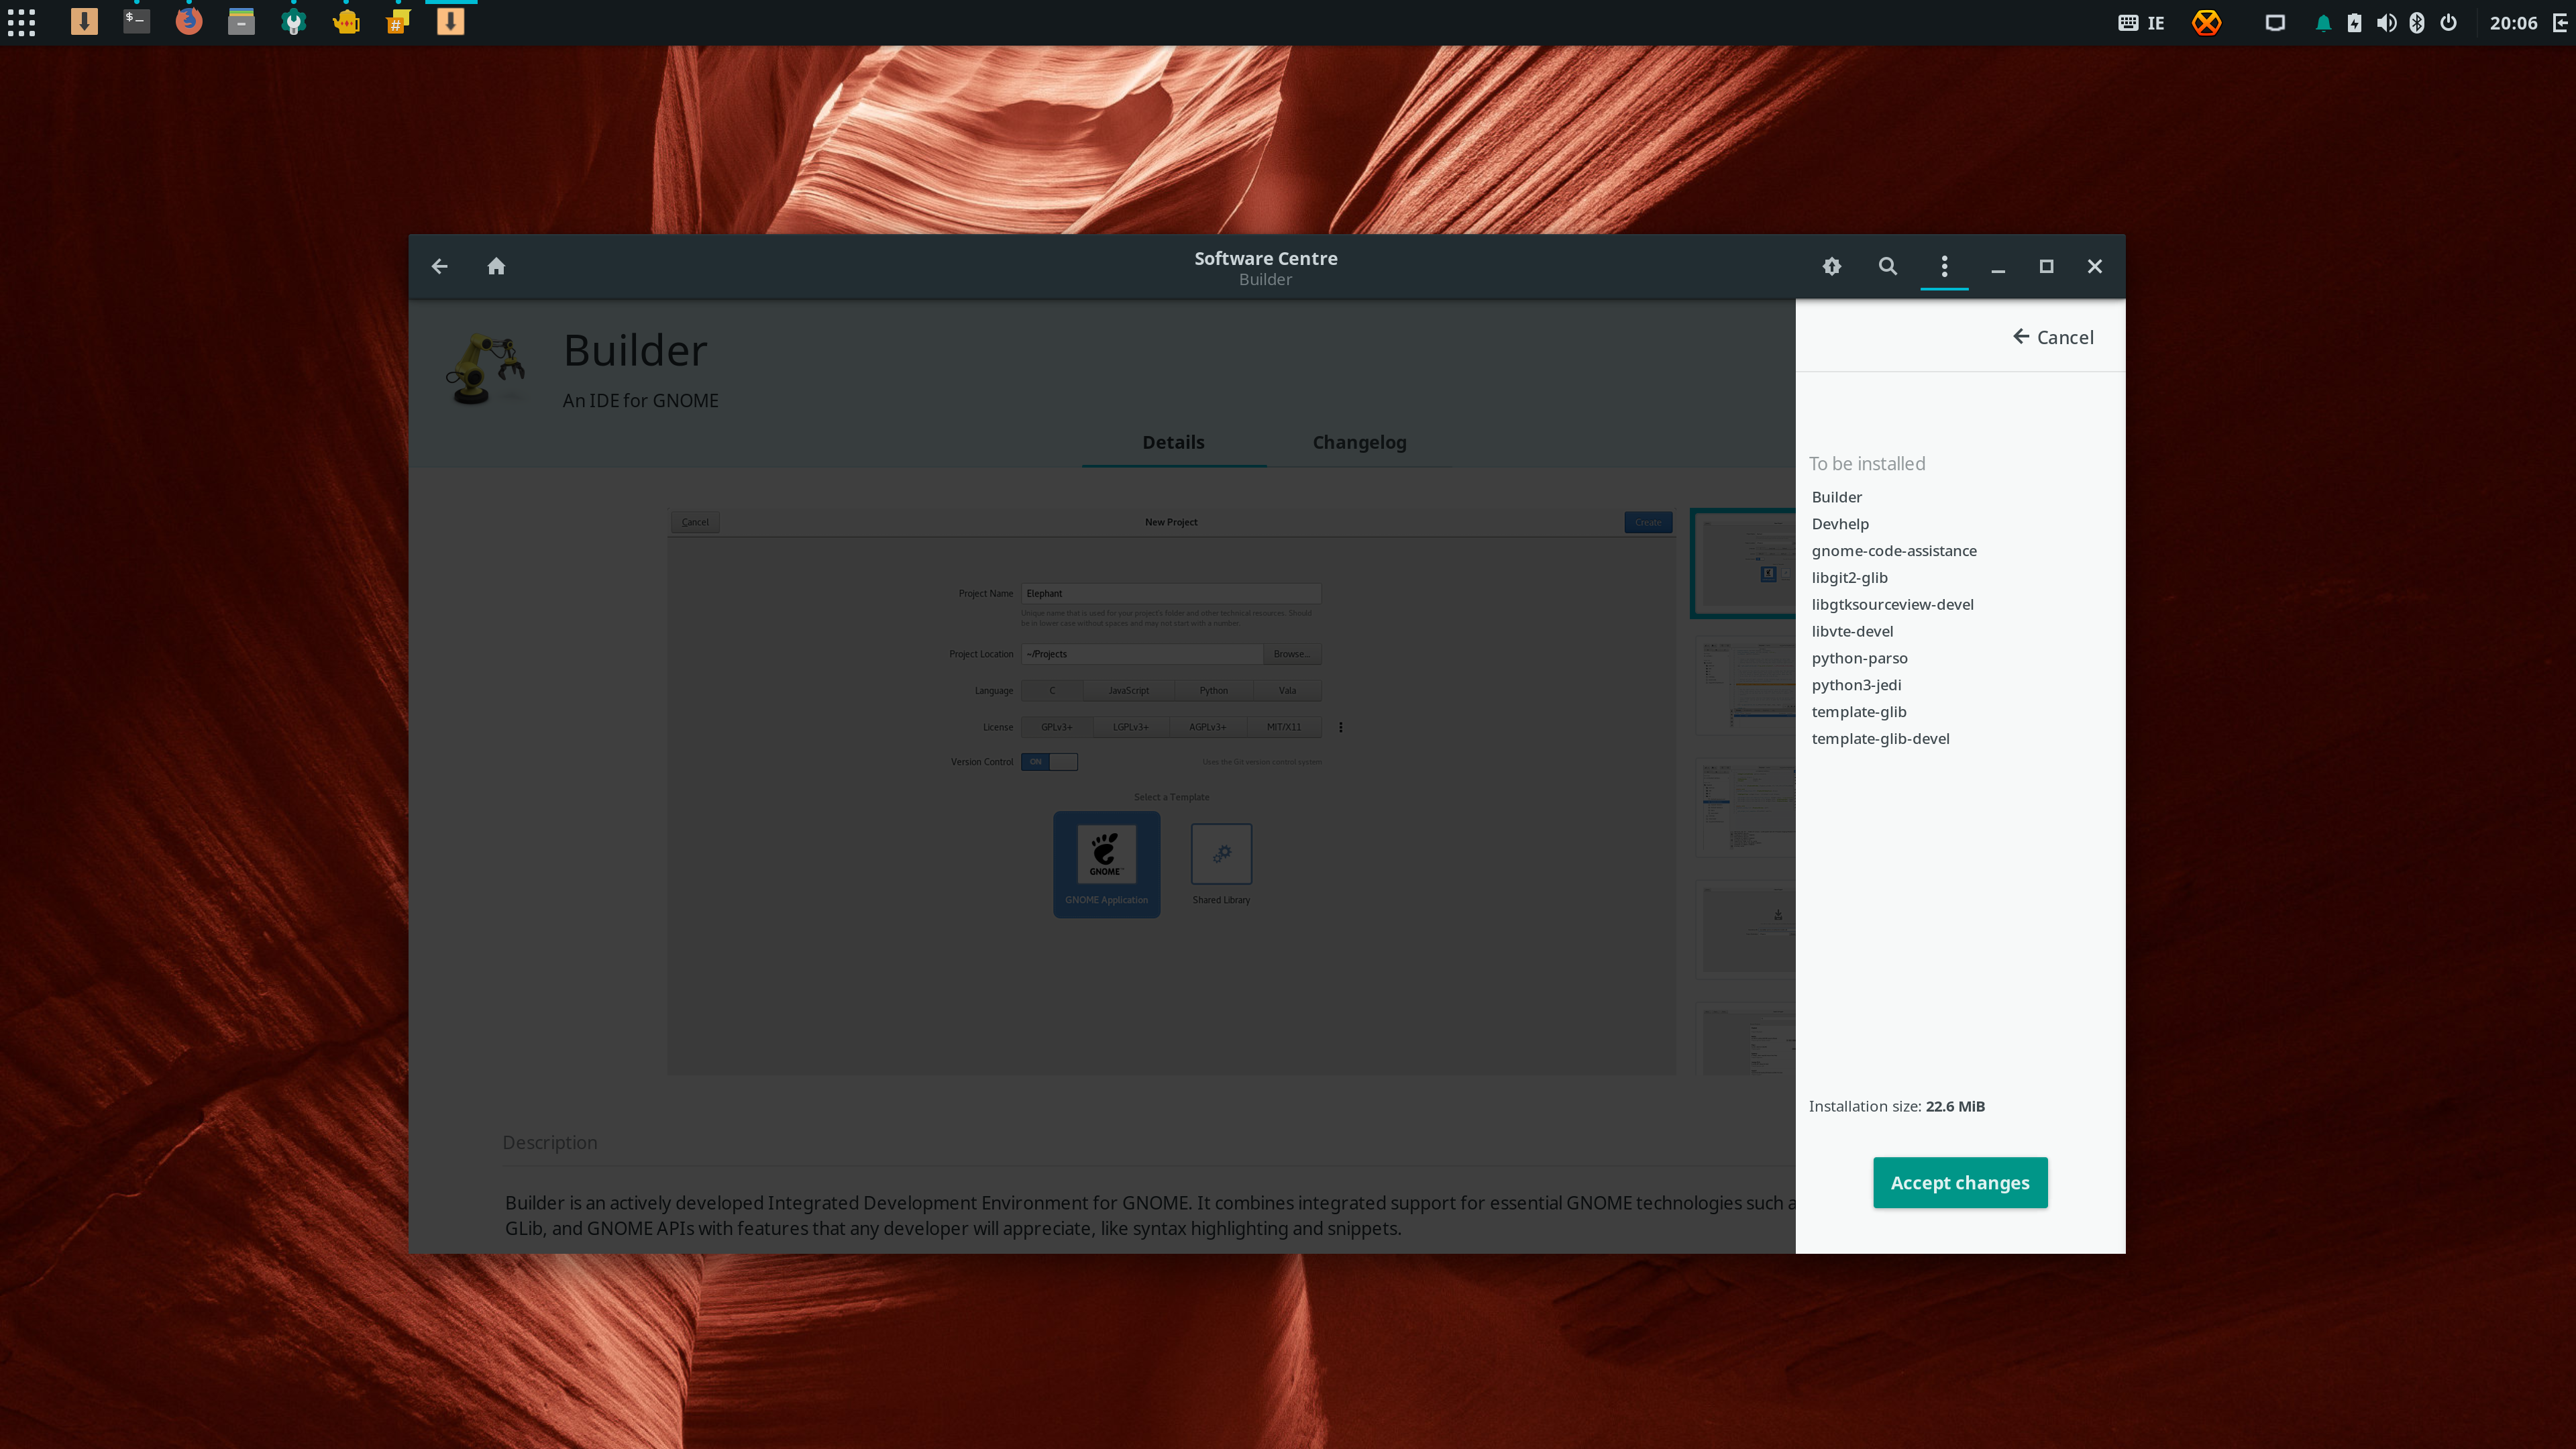Screen dimensions: 2576x1449
Task: Open the Bluetooth indicator menu
Action: (x=2417, y=23)
